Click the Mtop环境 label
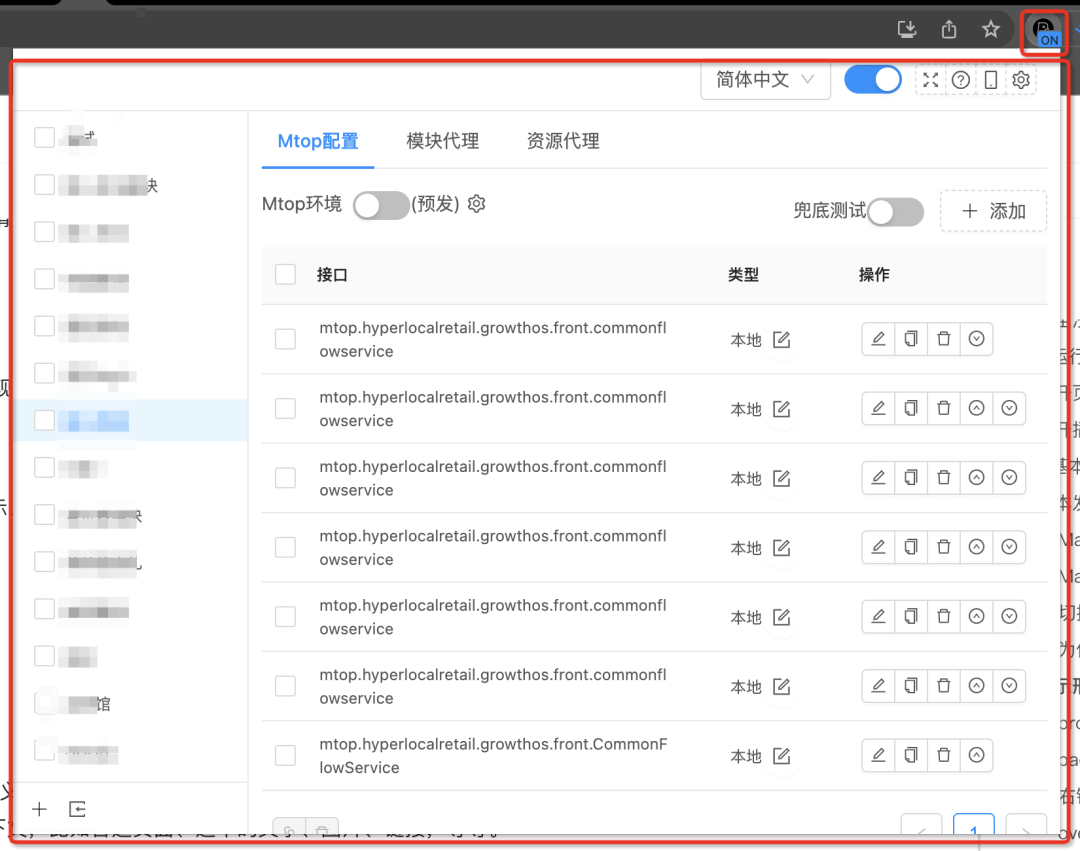Viewport: 1080px width, 851px height. [x=302, y=204]
